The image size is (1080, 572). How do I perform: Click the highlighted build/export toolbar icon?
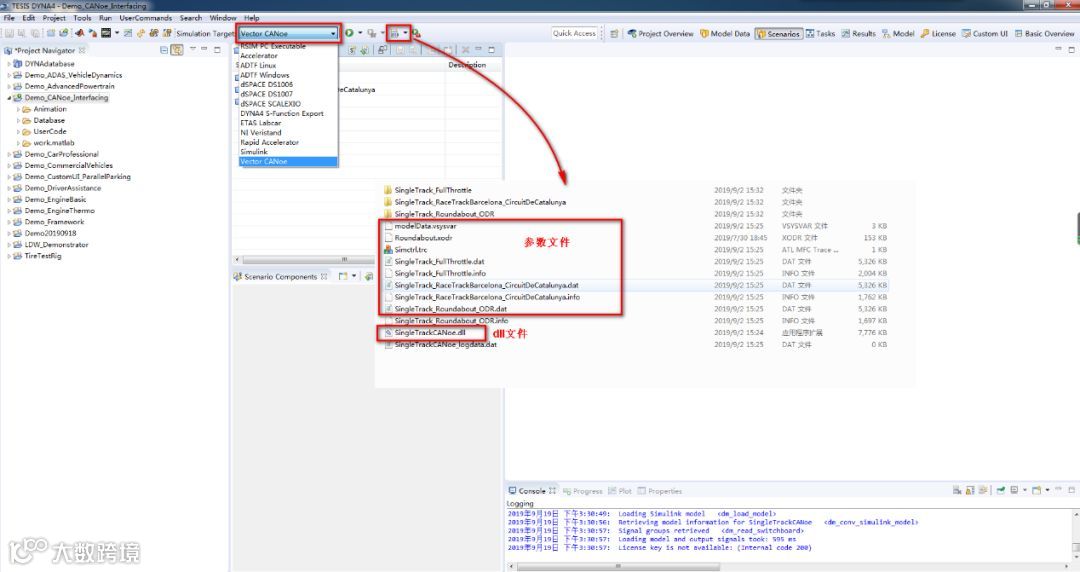coord(394,33)
